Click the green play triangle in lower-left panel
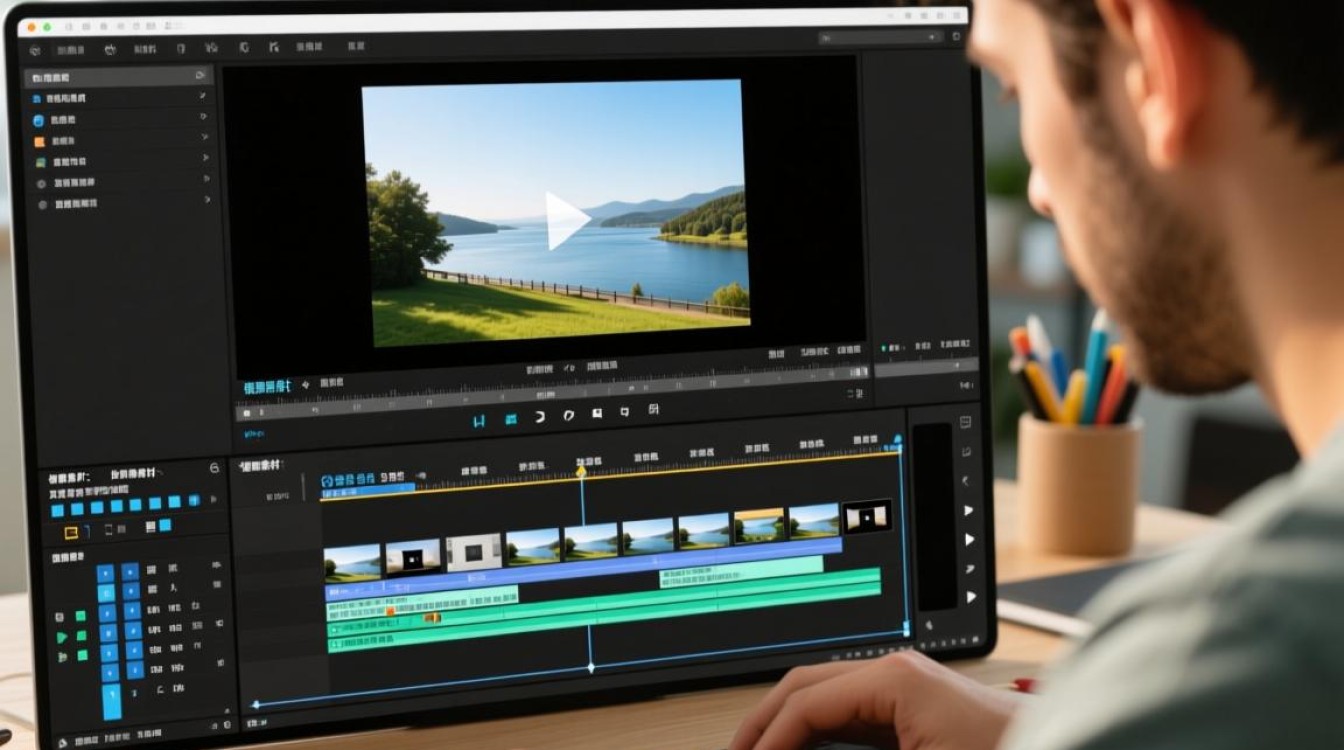 62,637
